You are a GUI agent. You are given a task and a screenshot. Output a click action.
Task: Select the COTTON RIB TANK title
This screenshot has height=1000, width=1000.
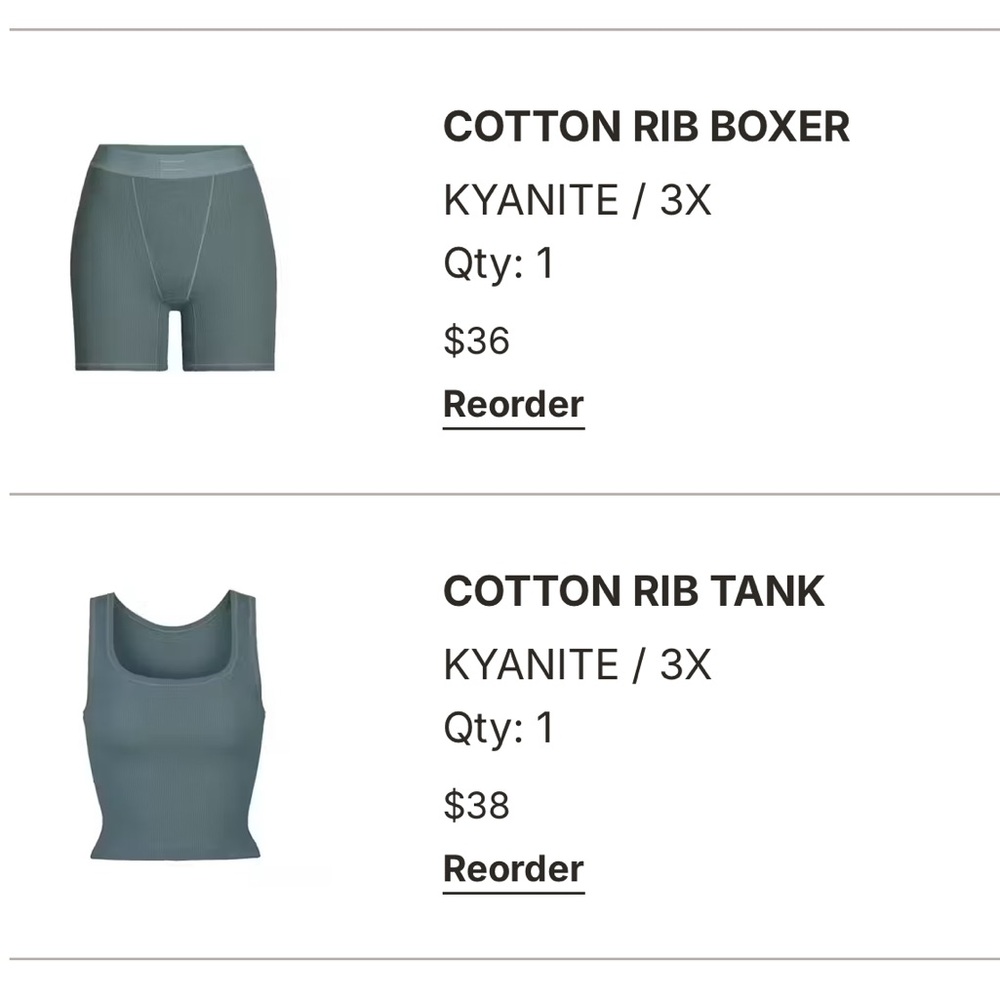pos(634,591)
